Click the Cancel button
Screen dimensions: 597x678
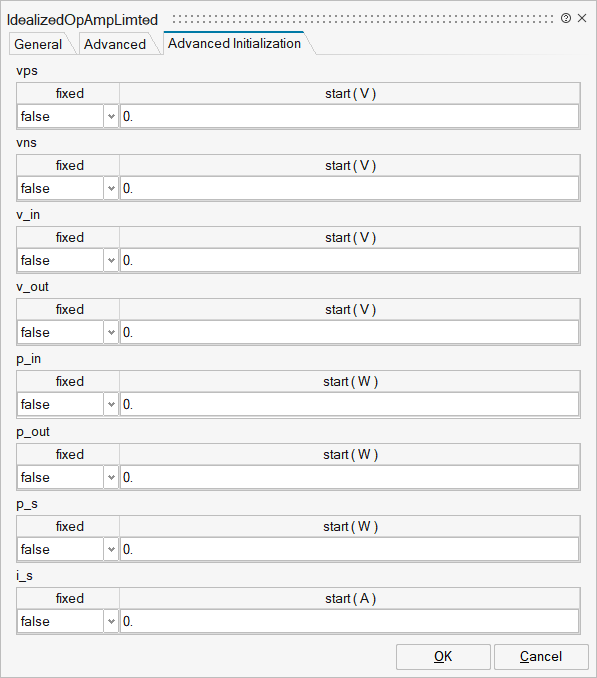(541, 656)
